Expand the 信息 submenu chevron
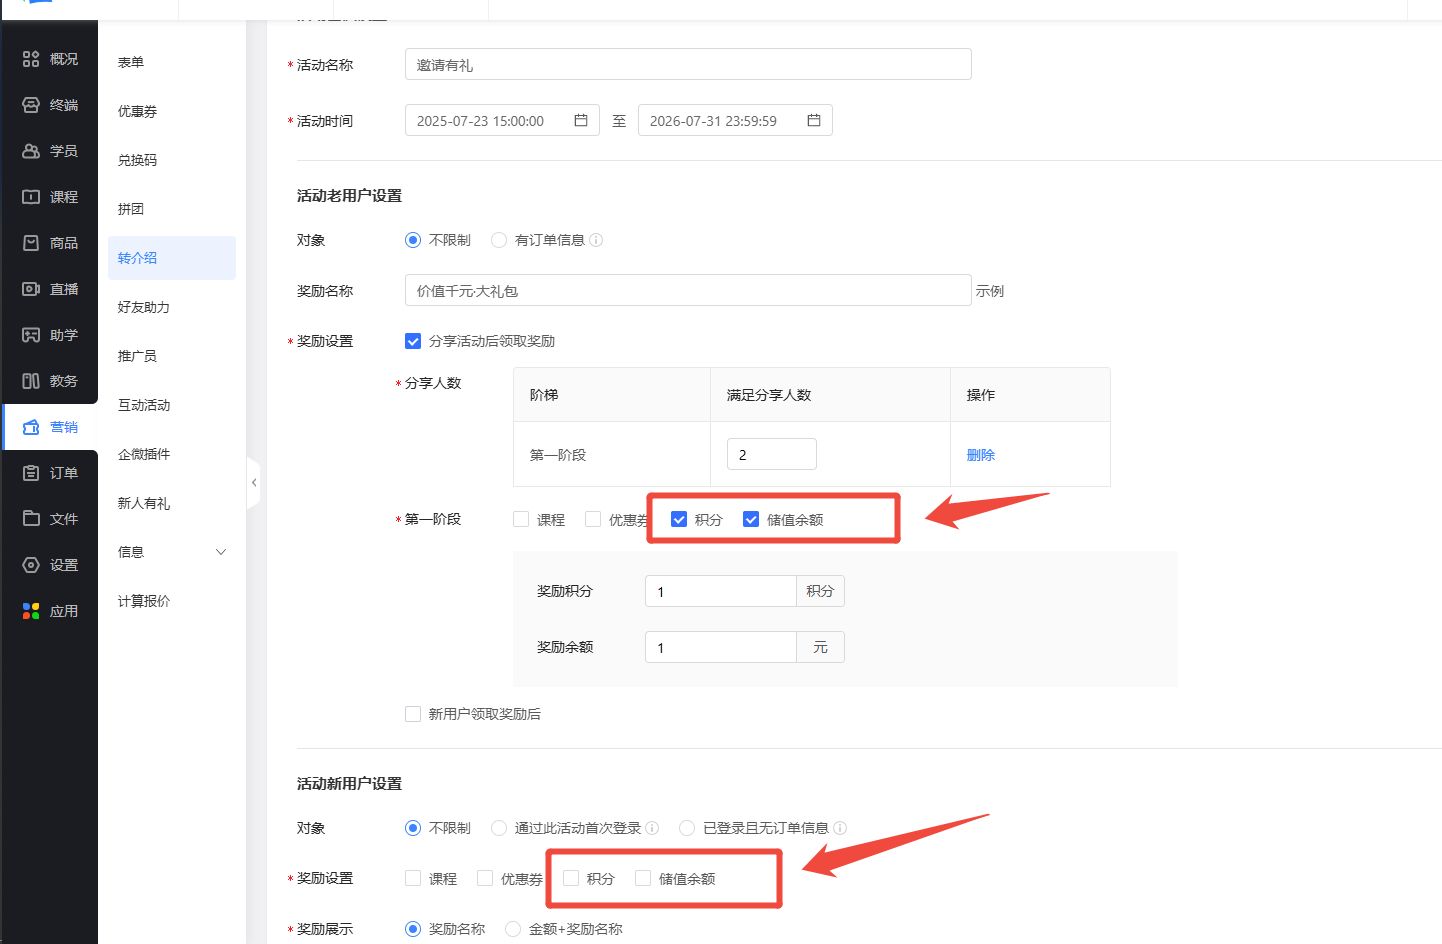Screen dimensions: 1442x944 (x=221, y=552)
